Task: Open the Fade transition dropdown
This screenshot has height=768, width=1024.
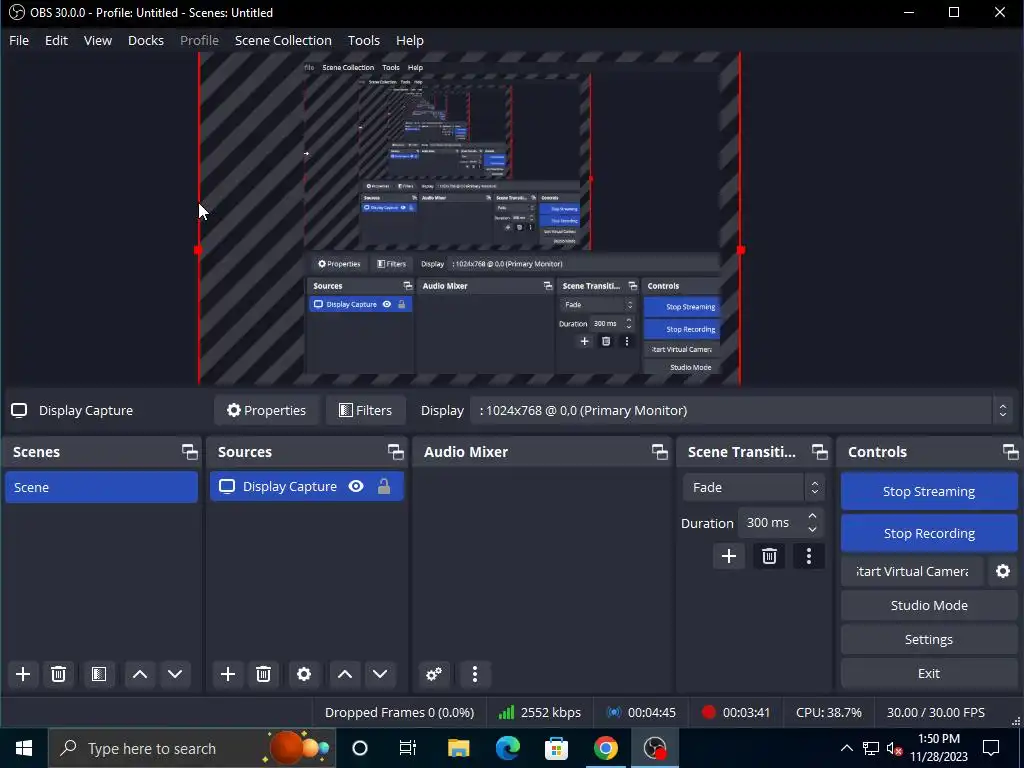Action: [x=754, y=487]
